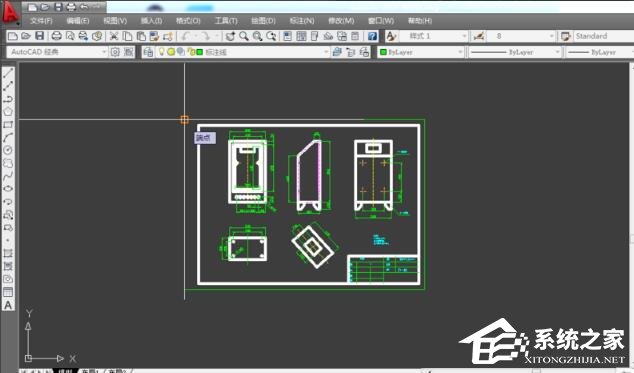Click quick access toolbar save icon
Image resolution: width=634 pixels, height=373 pixels.
click(58, 7)
